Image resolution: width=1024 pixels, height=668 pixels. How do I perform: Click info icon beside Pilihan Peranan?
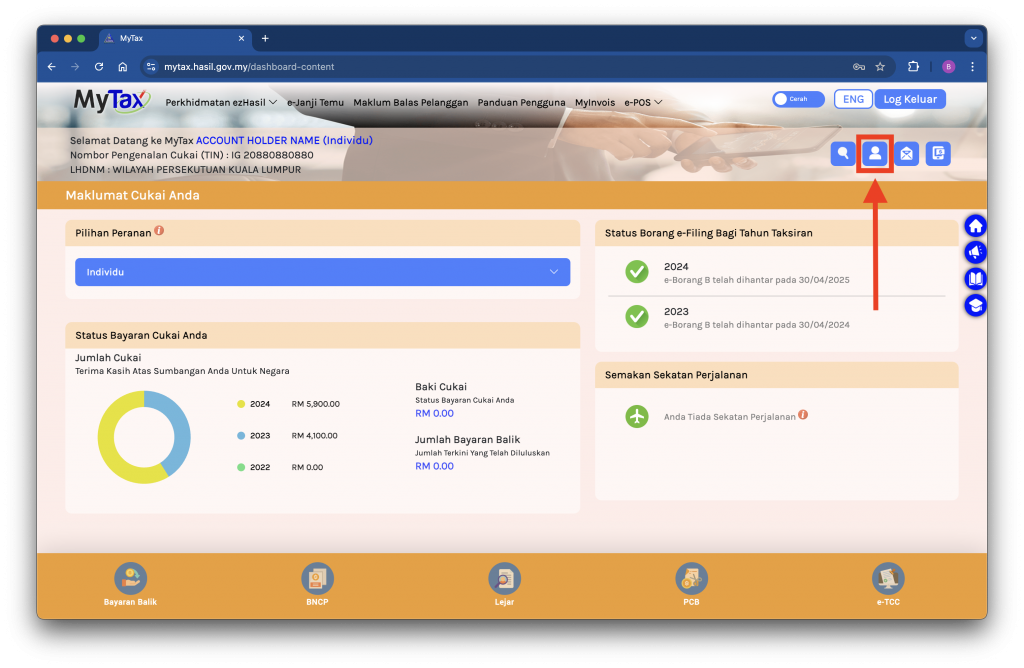[159, 231]
